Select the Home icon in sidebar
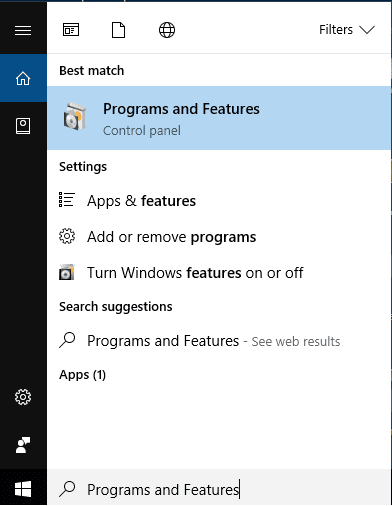This screenshot has height=506, width=392. tap(23, 79)
